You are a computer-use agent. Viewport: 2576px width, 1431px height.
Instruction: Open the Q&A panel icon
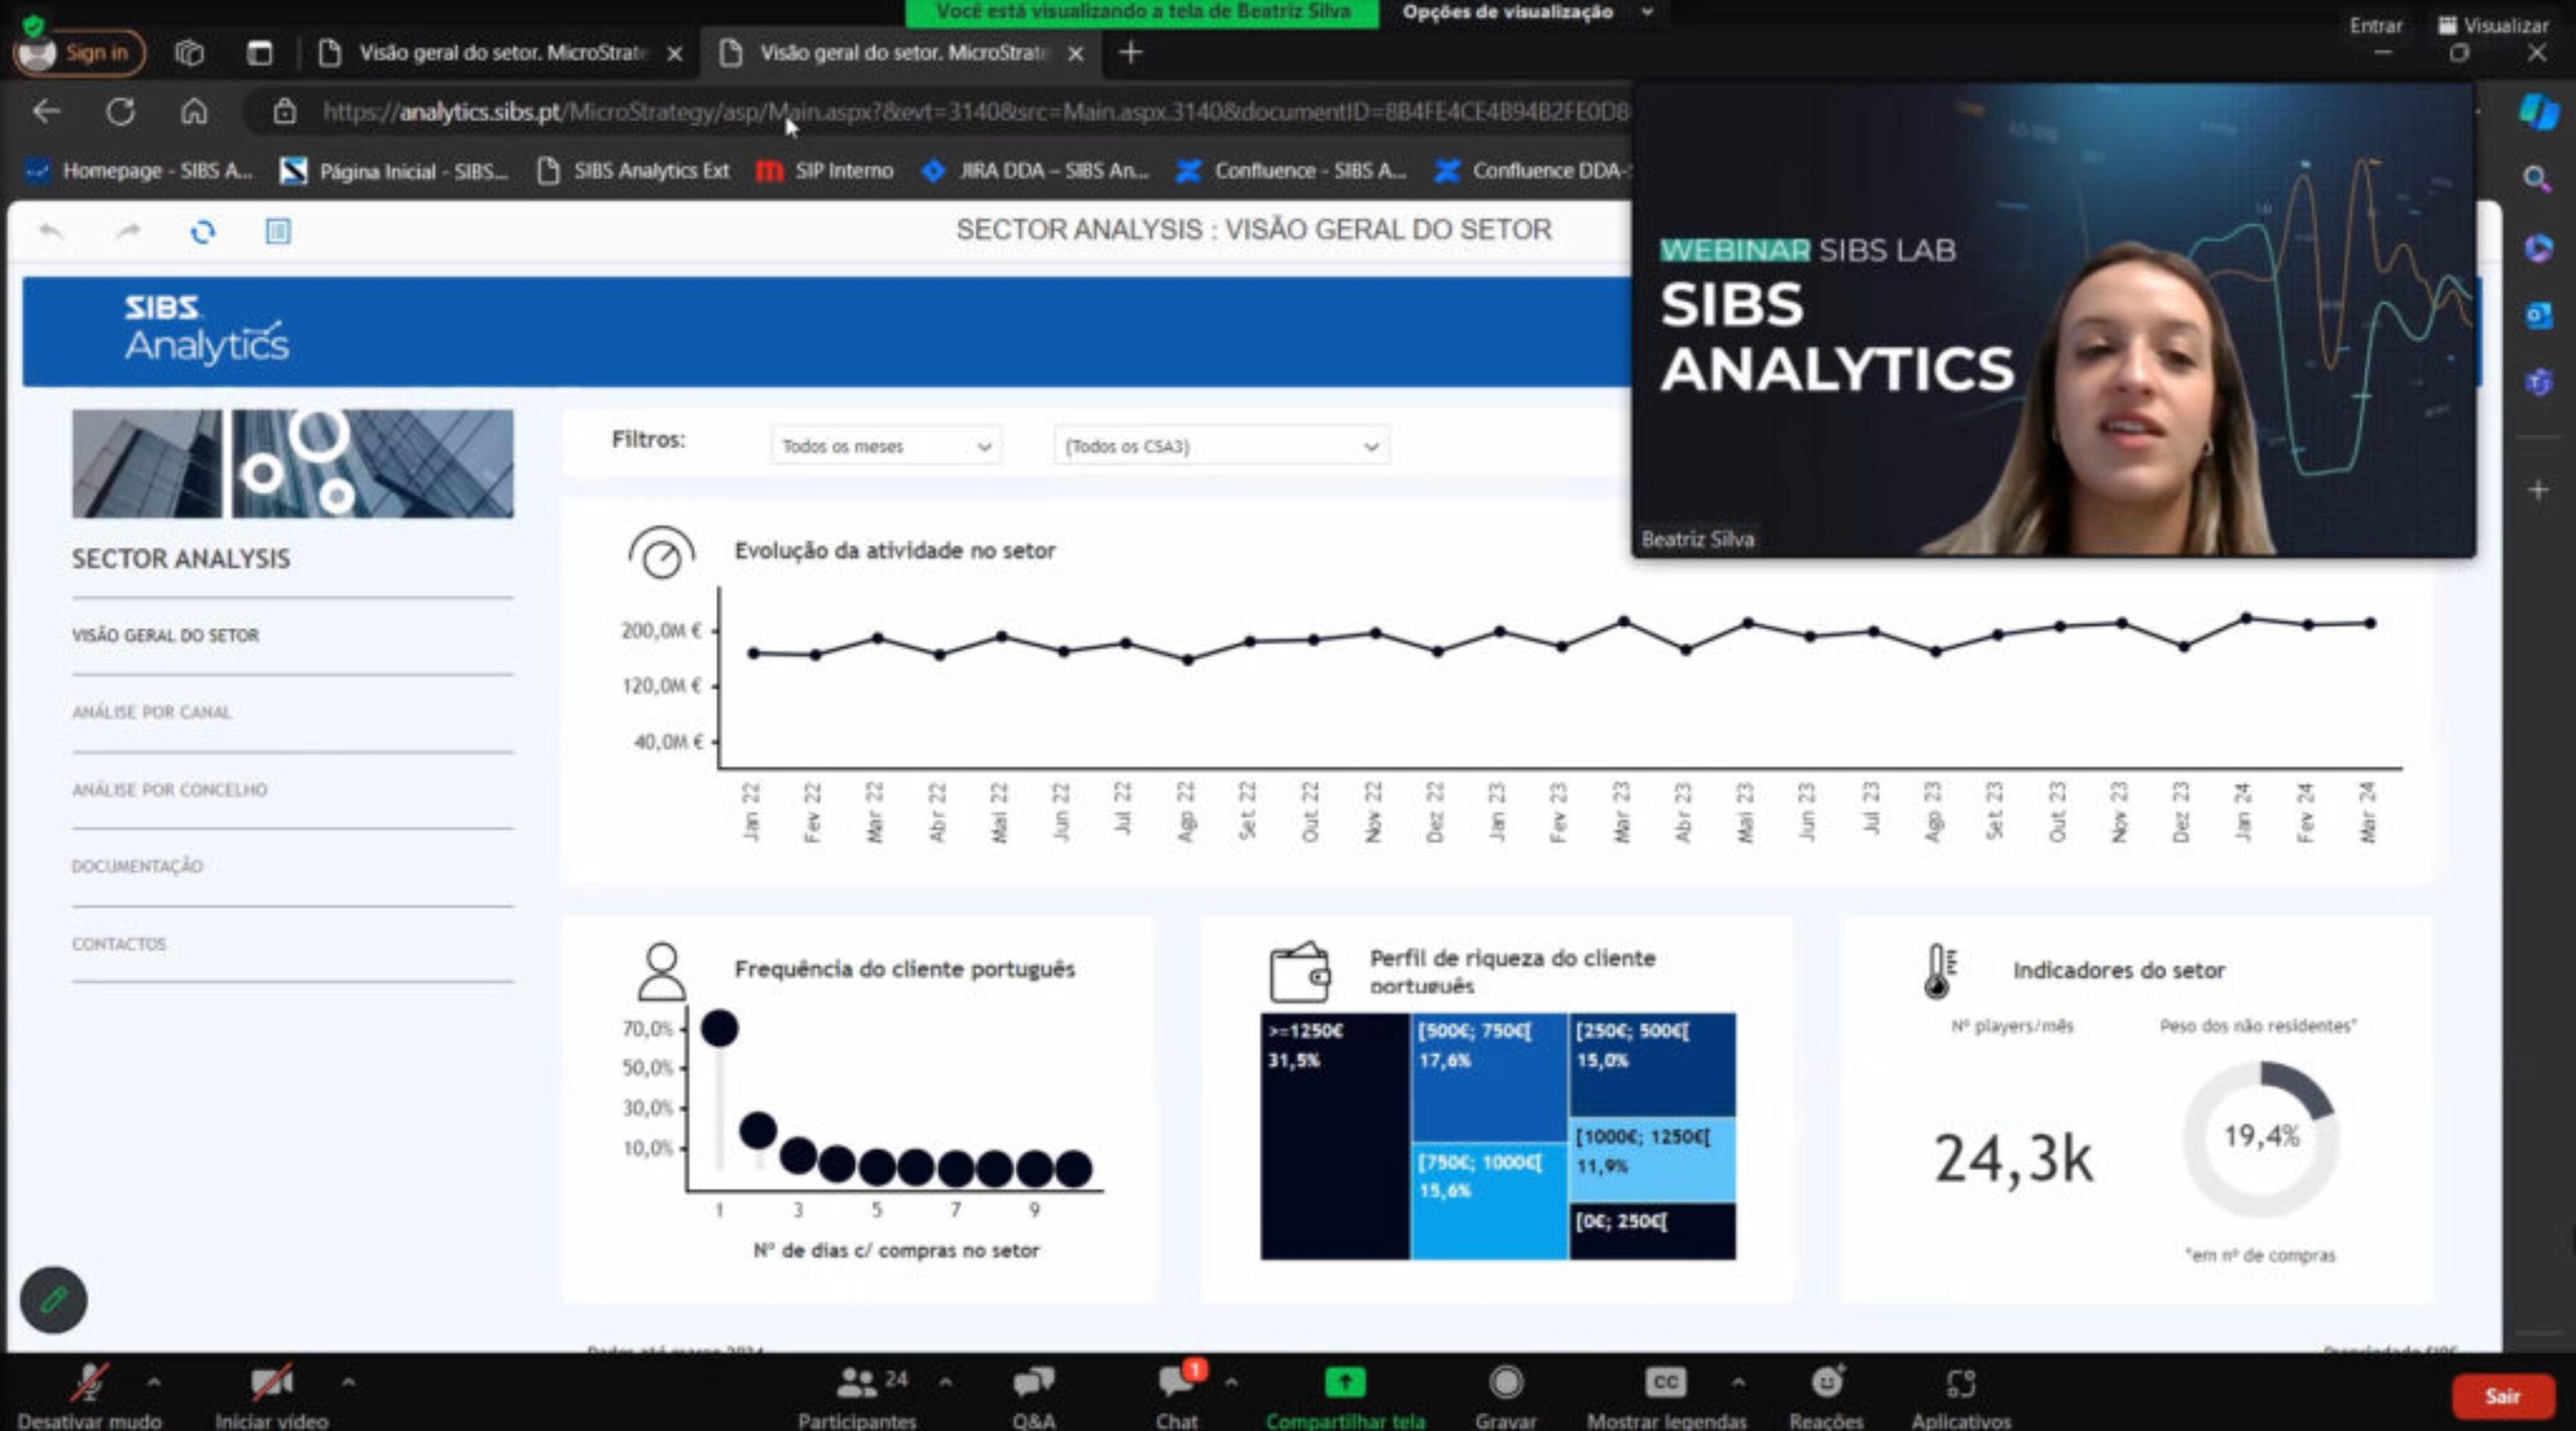[1033, 1383]
